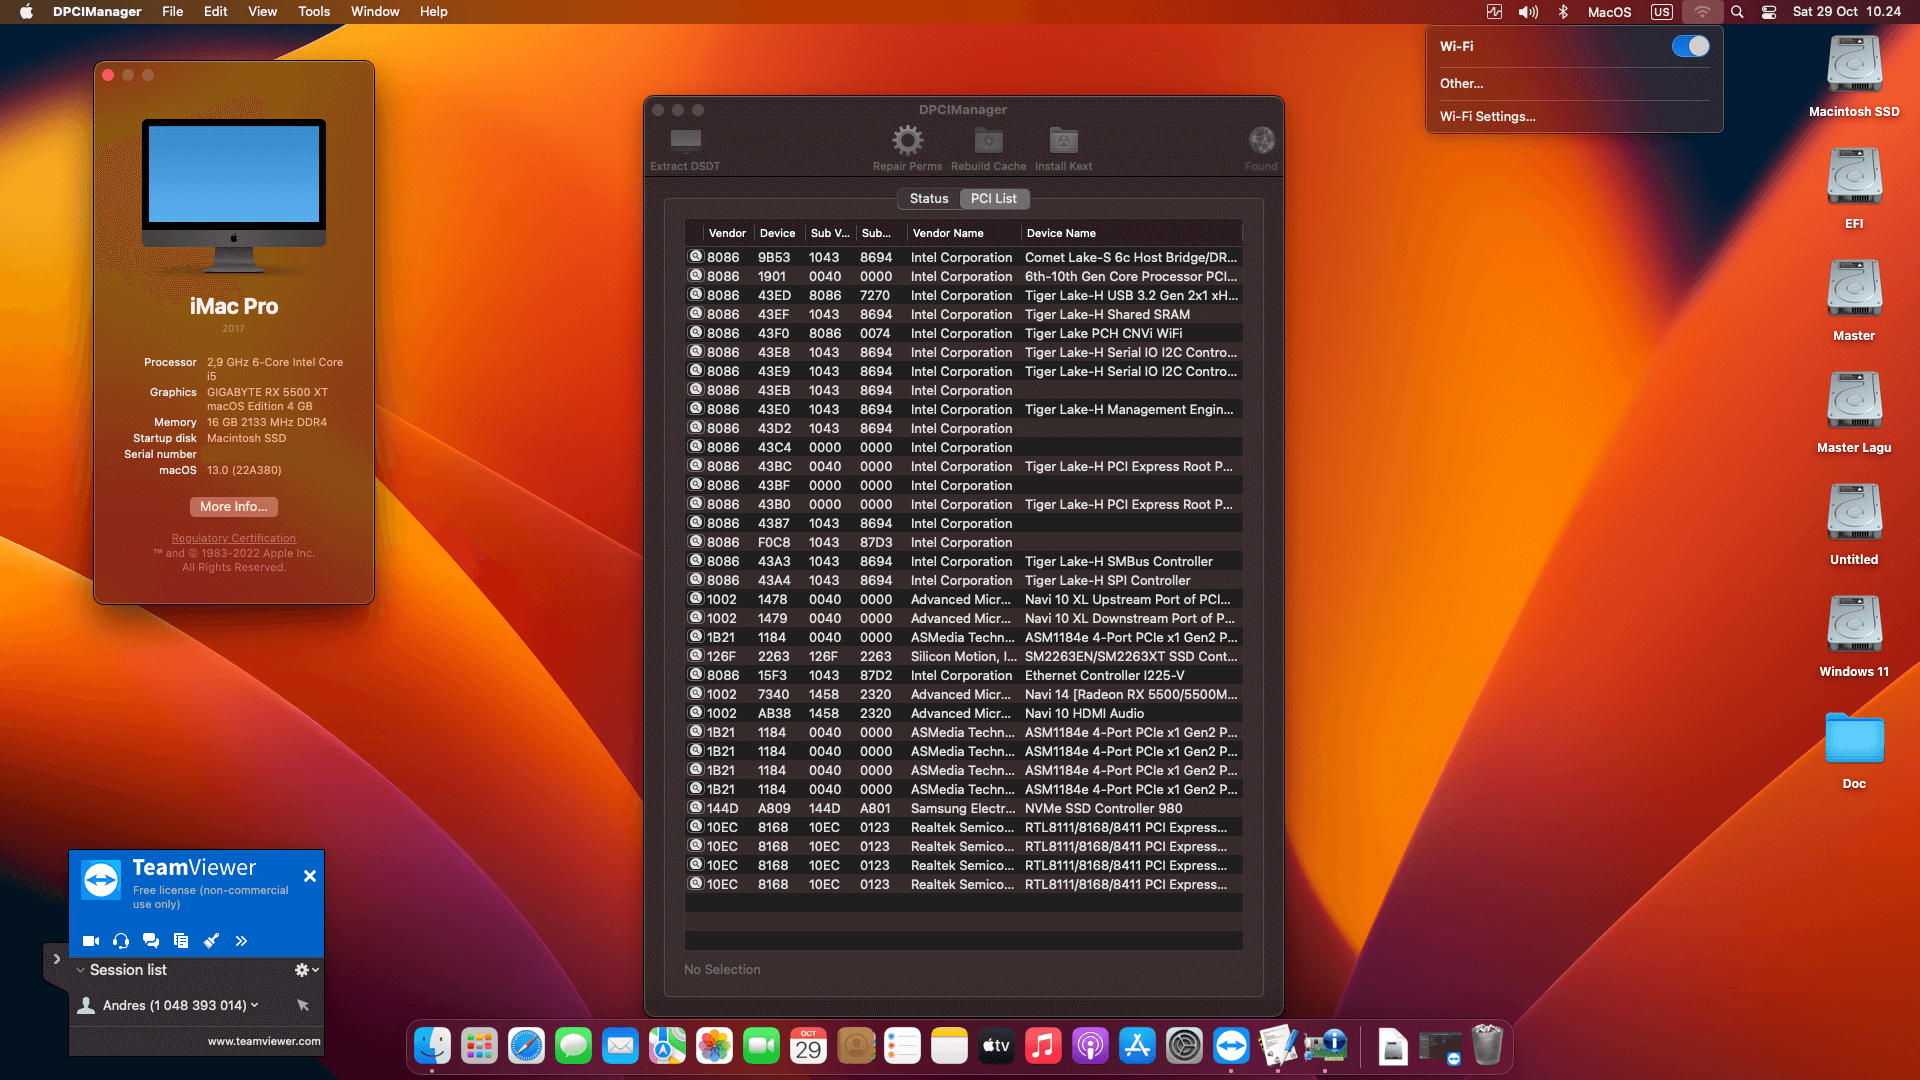The width and height of the screenshot is (1920, 1080).
Task: Open Safari from the Dock
Action: point(526,1046)
